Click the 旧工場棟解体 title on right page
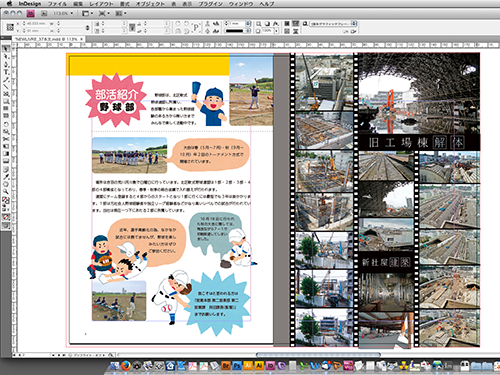 416,143
